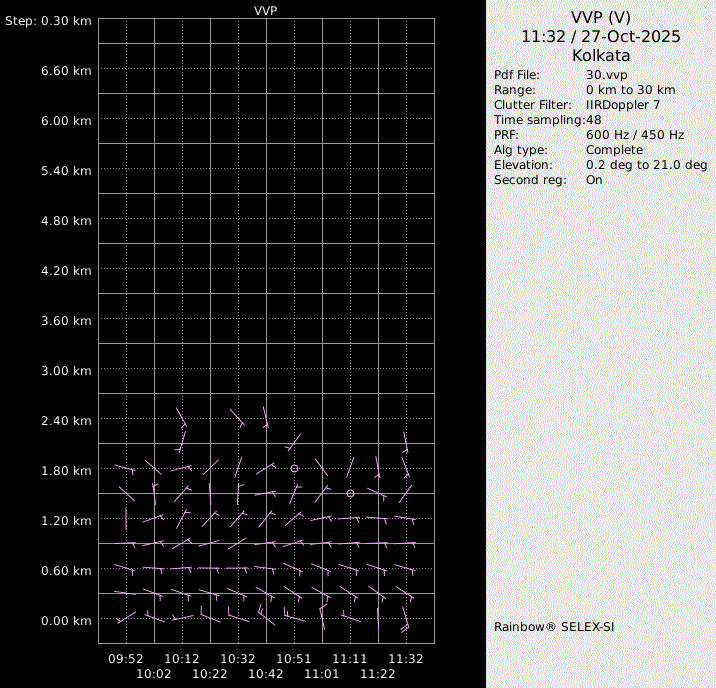Select the 10:51 time label
716x688 pixels.
(x=294, y=659)
